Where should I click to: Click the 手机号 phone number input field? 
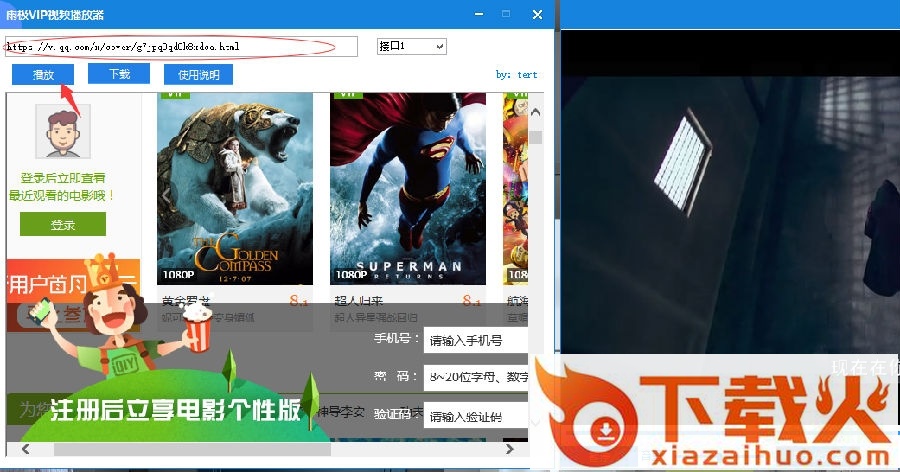pyautogui.click(x=476, y=341)
